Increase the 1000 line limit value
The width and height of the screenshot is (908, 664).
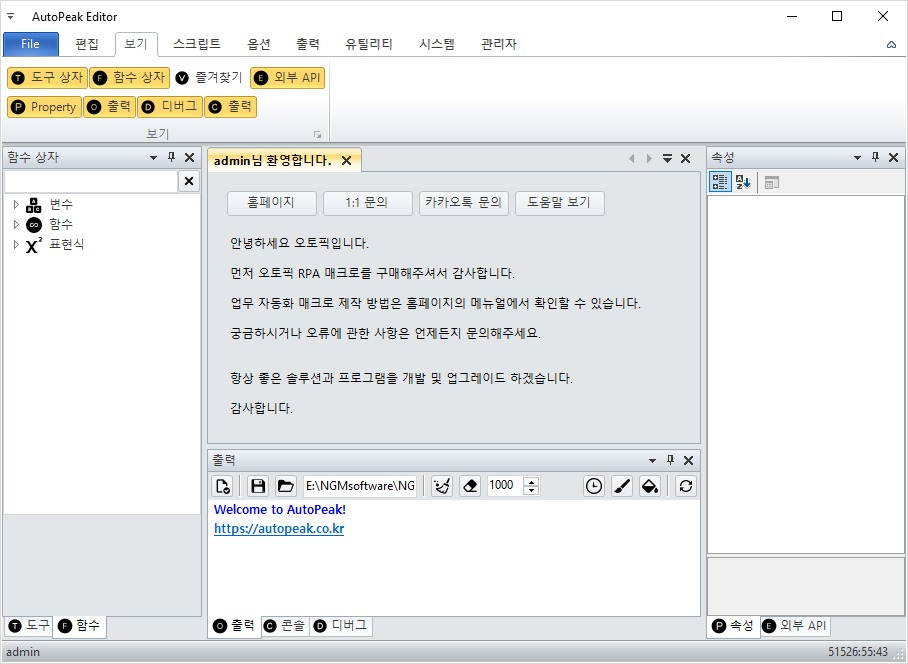coord(531,481)
